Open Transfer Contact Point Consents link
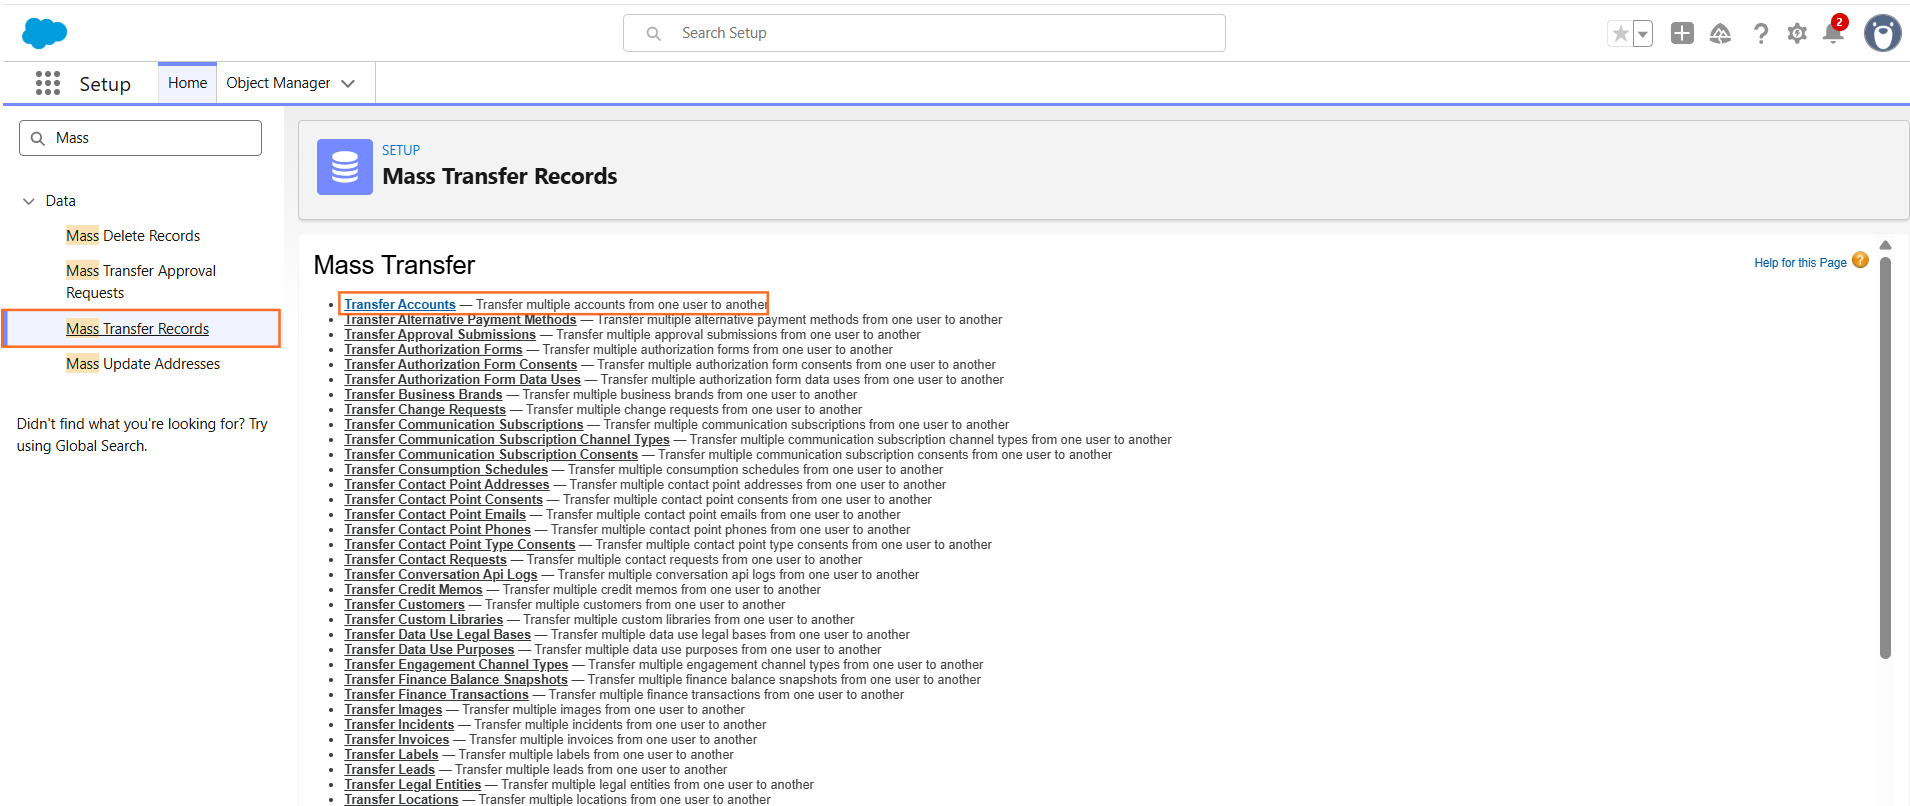 pyautogui.click(x=443, y=500)
